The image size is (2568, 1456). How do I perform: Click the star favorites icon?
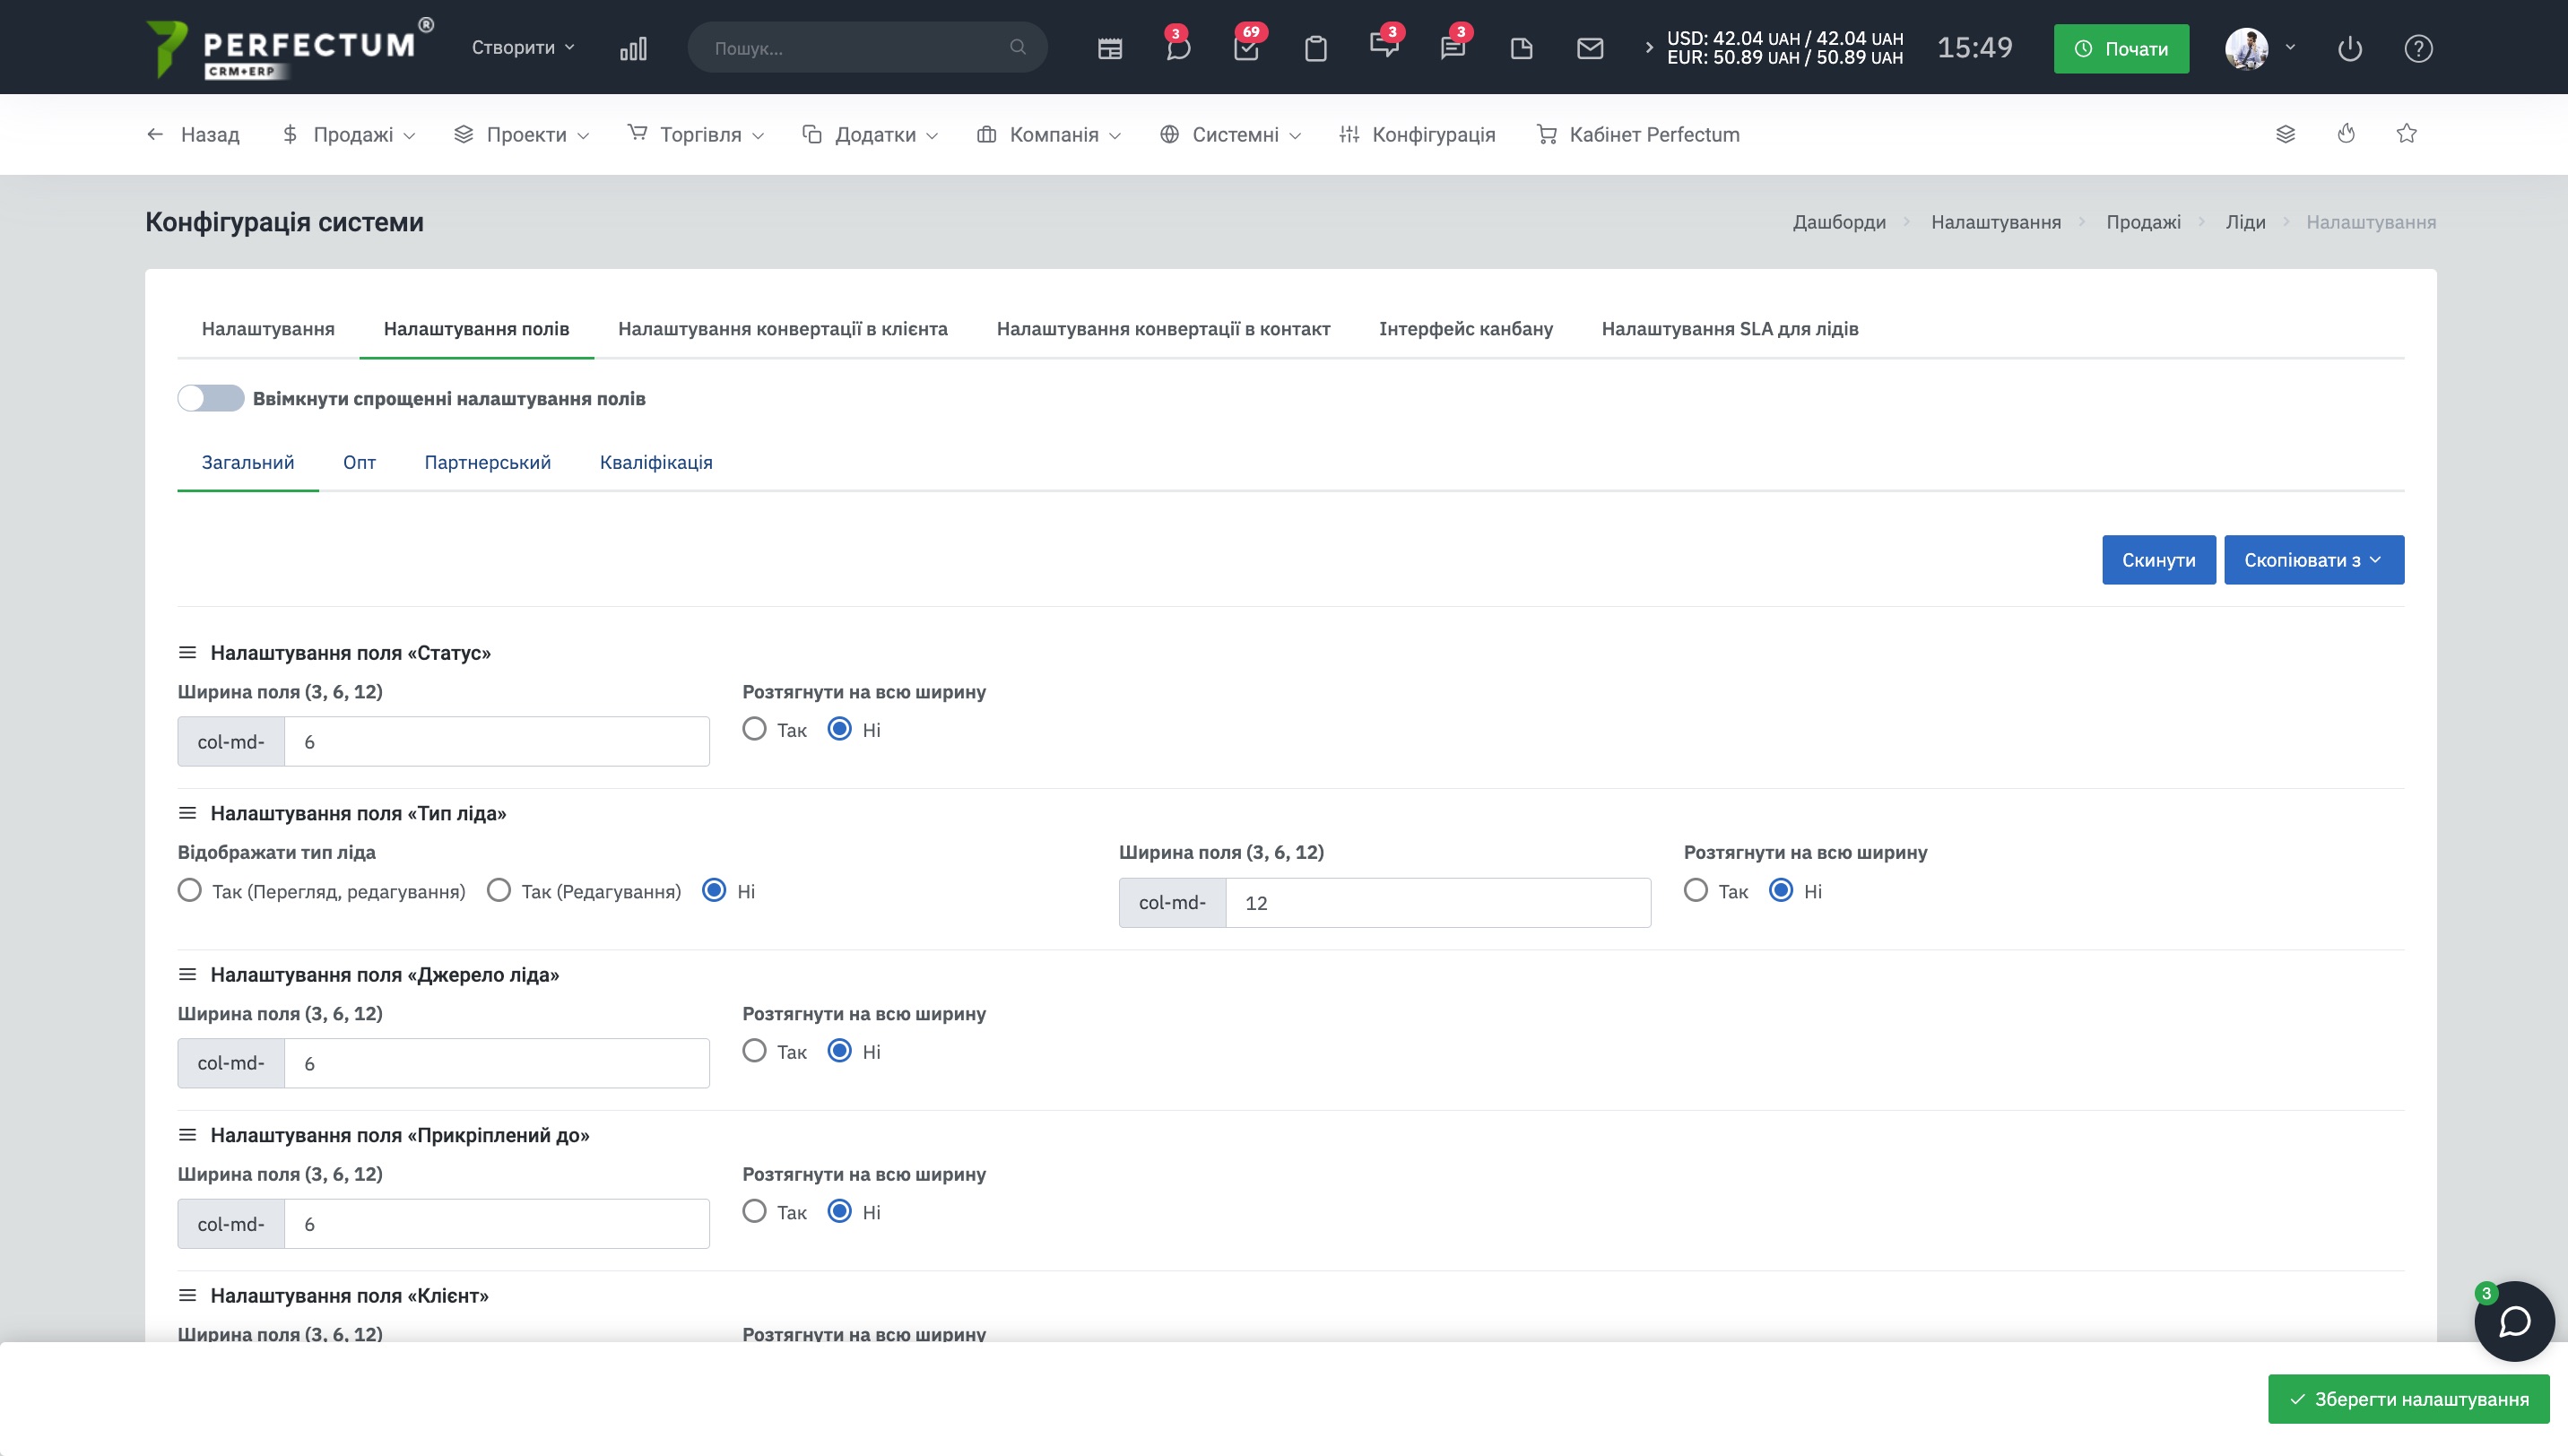click(x=2406, y=134)
